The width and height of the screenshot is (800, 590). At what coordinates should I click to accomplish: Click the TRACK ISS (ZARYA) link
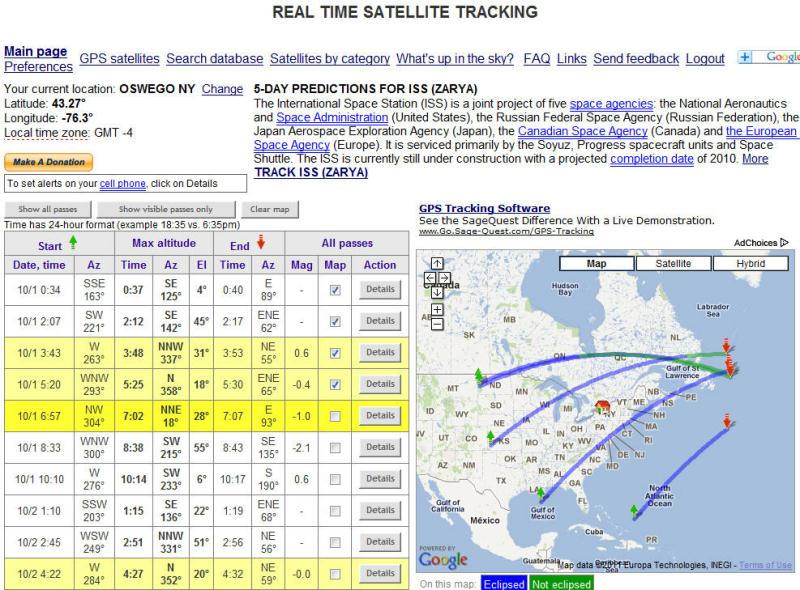311,173
